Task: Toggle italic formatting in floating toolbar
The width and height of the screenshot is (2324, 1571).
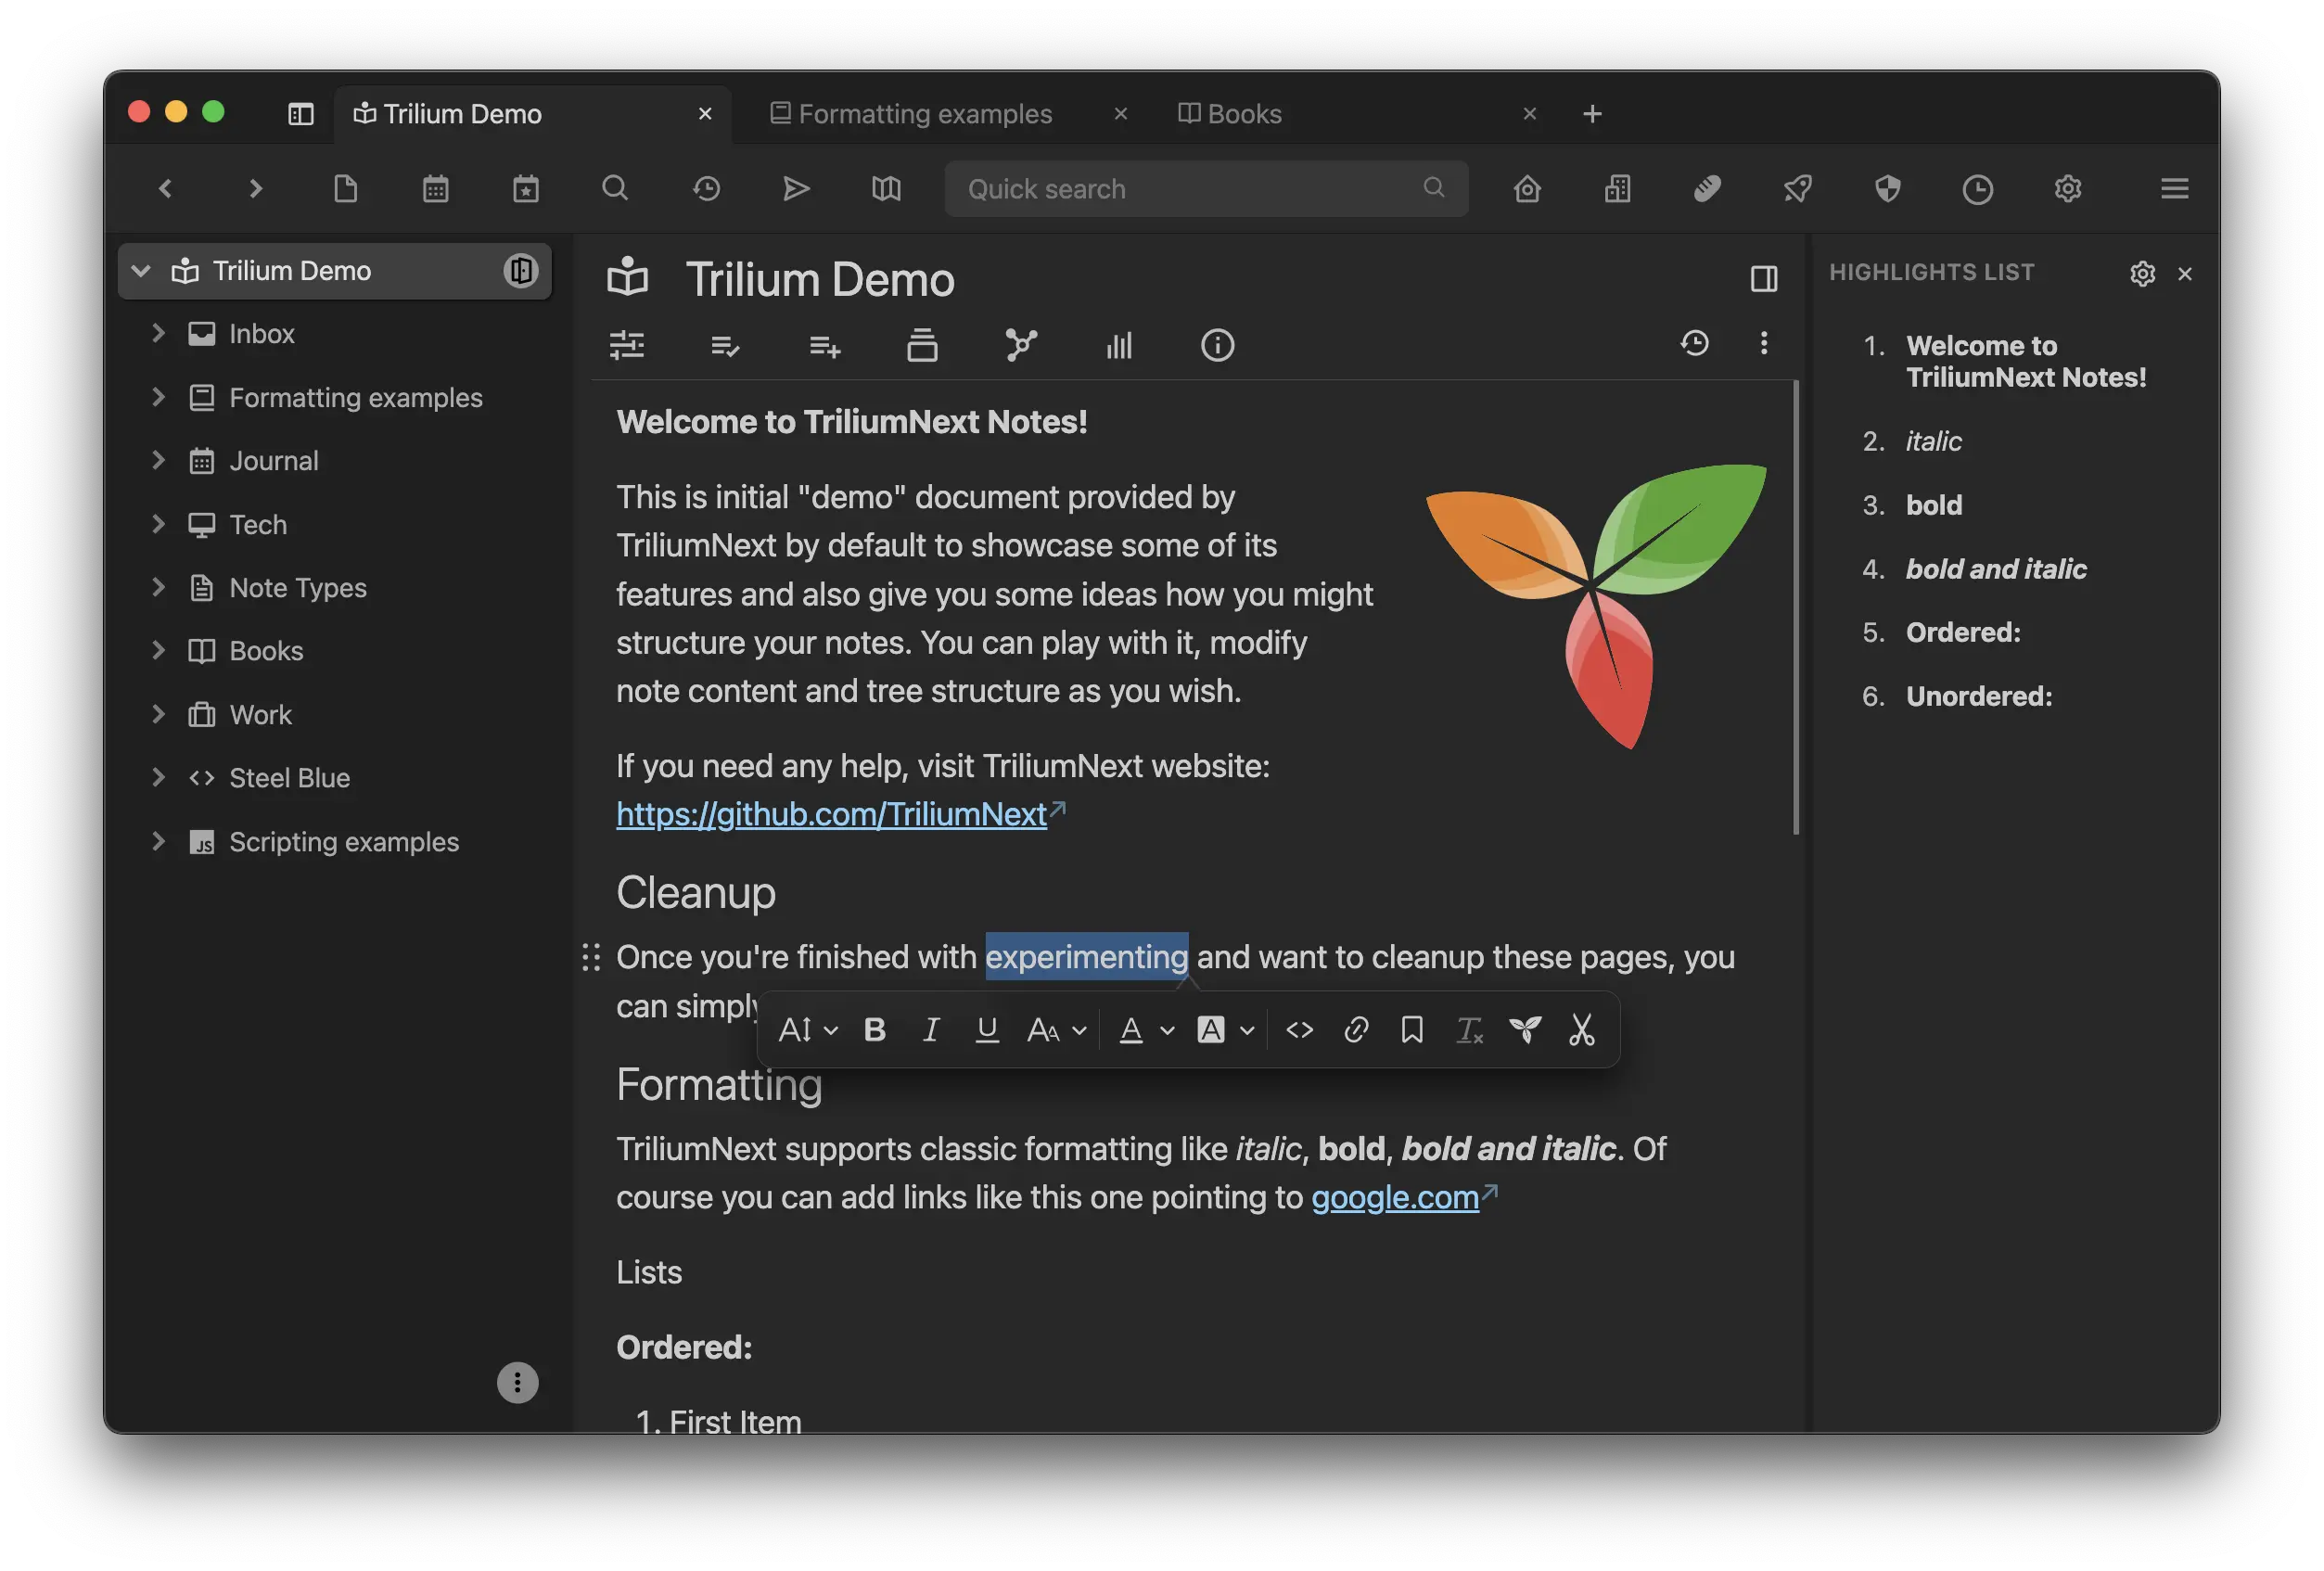Action: [x=931, y=1029]
